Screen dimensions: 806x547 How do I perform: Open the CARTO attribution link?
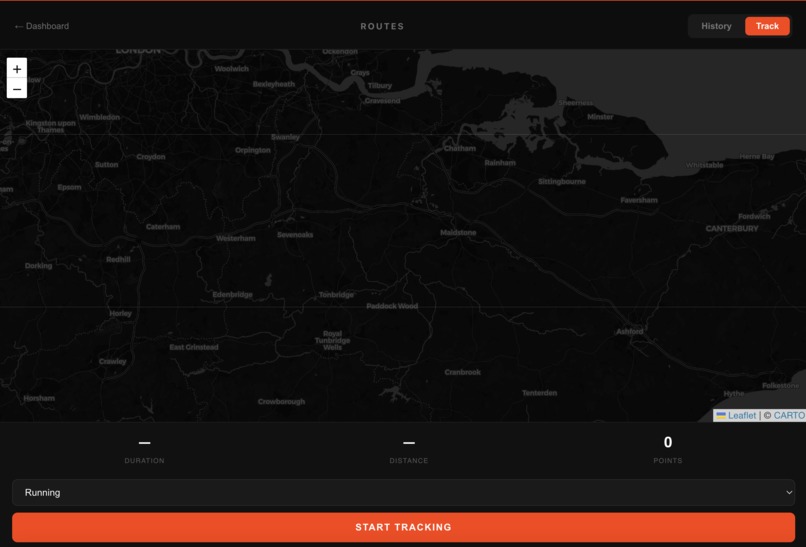pyautogui.click(x=789, y=415)
